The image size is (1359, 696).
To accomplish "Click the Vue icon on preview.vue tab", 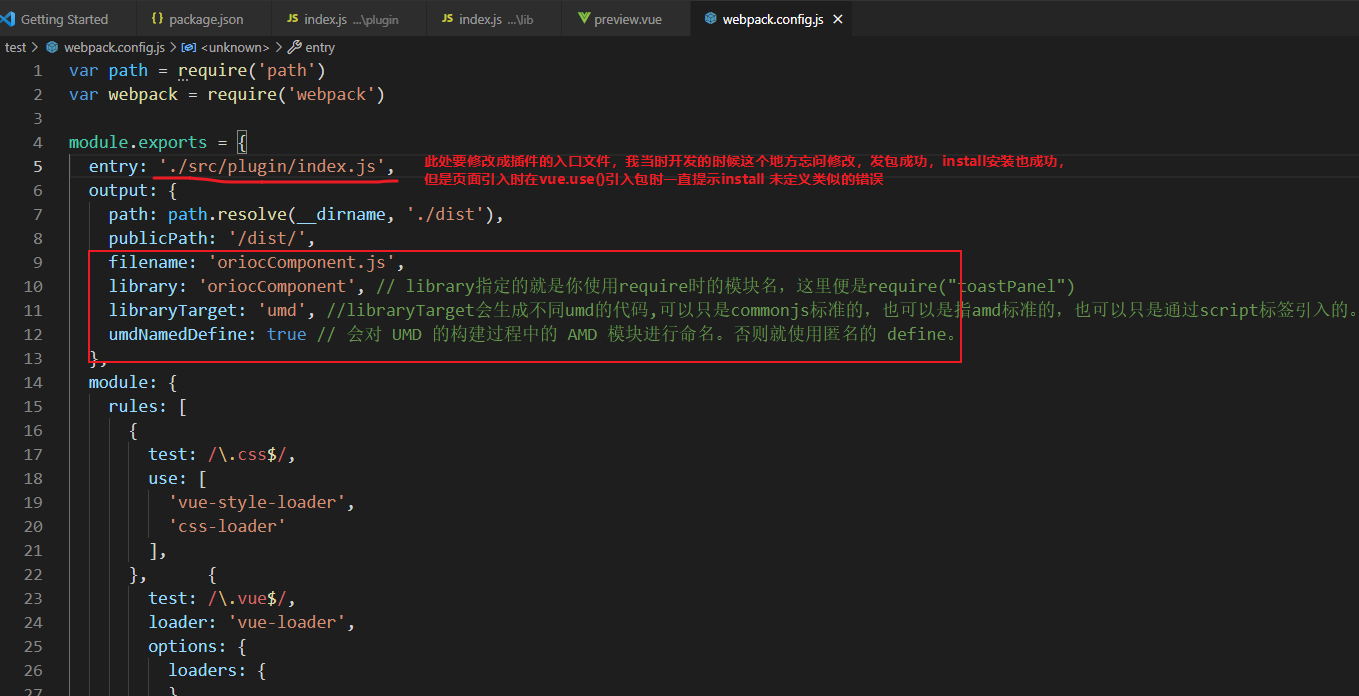I will 583,19.
